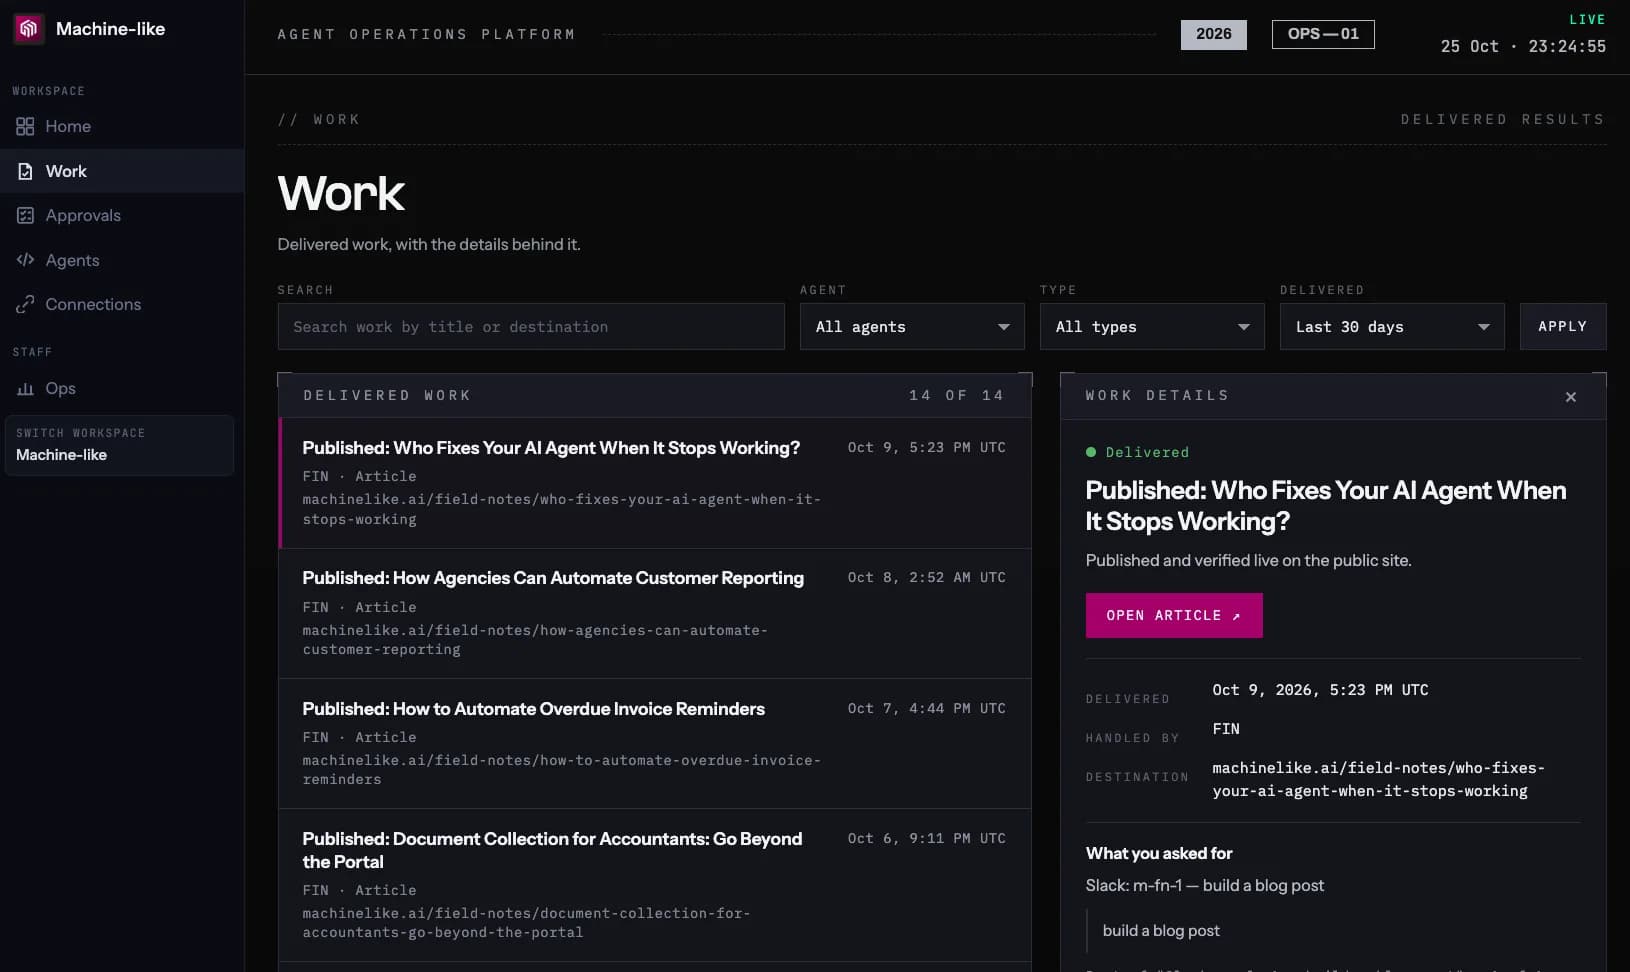Click the 'Slack: m-fn-1 — build a blog post' text
The image size is (1630, 972).
coord(1205,885)
